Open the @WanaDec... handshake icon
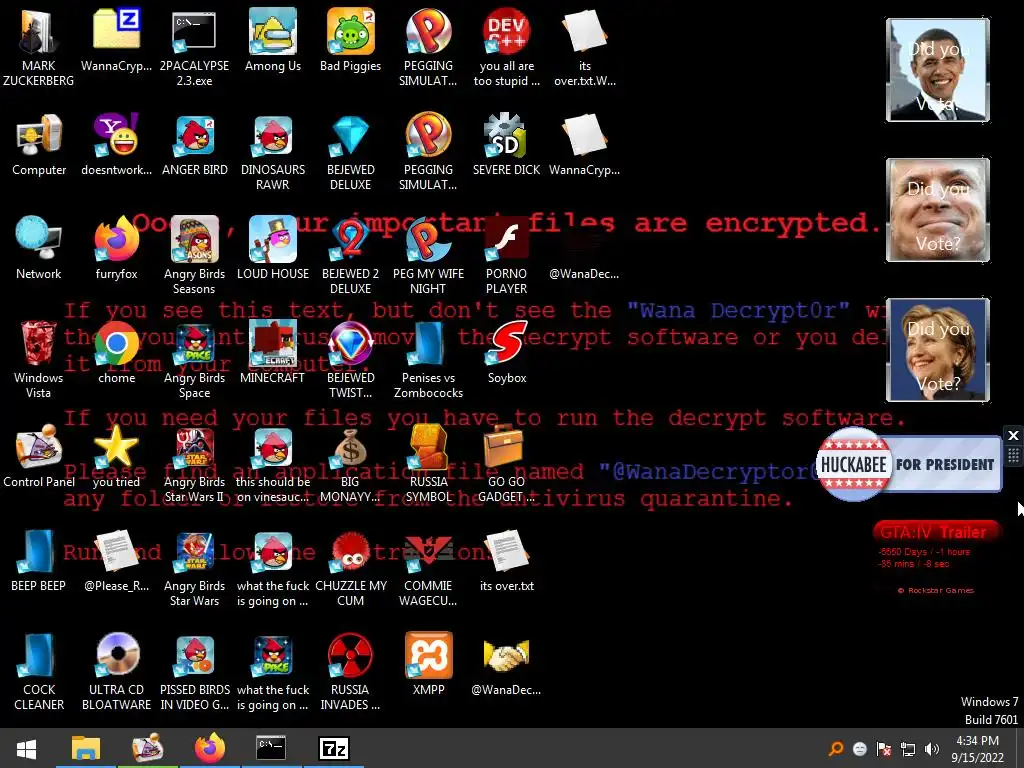 [506, 665]
